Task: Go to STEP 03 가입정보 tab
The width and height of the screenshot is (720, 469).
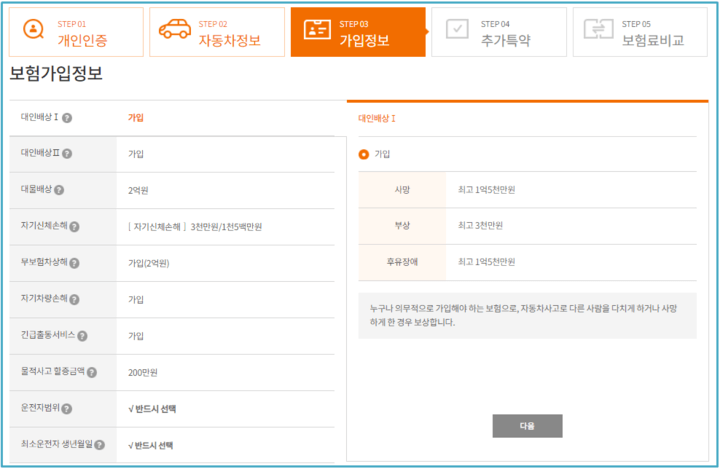Action: tap(358, 32)
